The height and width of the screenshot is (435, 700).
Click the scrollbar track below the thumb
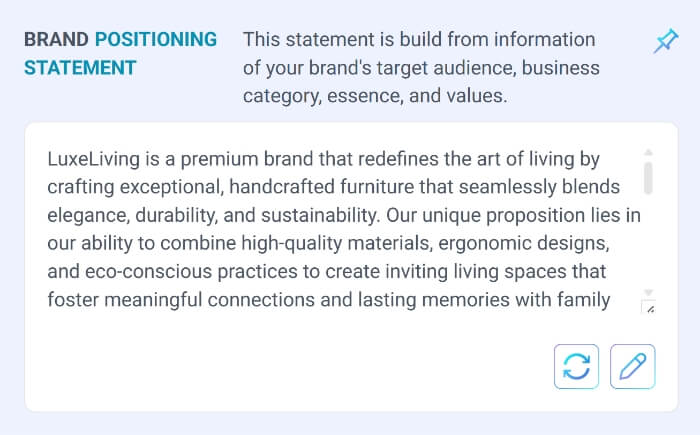[648, 240]
